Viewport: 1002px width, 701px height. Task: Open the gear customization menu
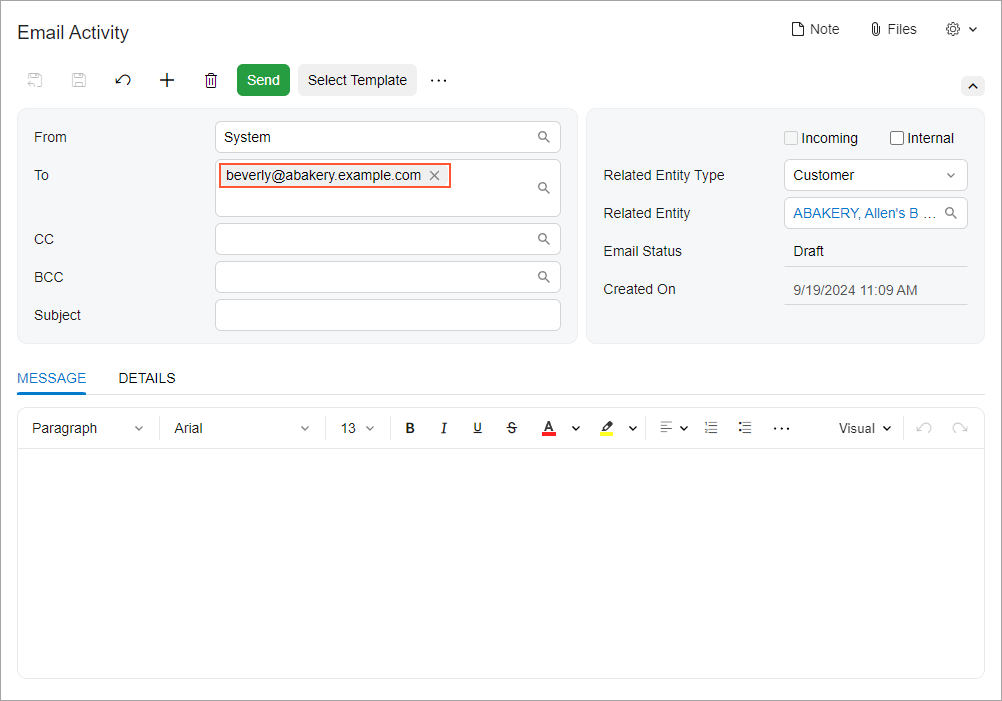point(961,29)
